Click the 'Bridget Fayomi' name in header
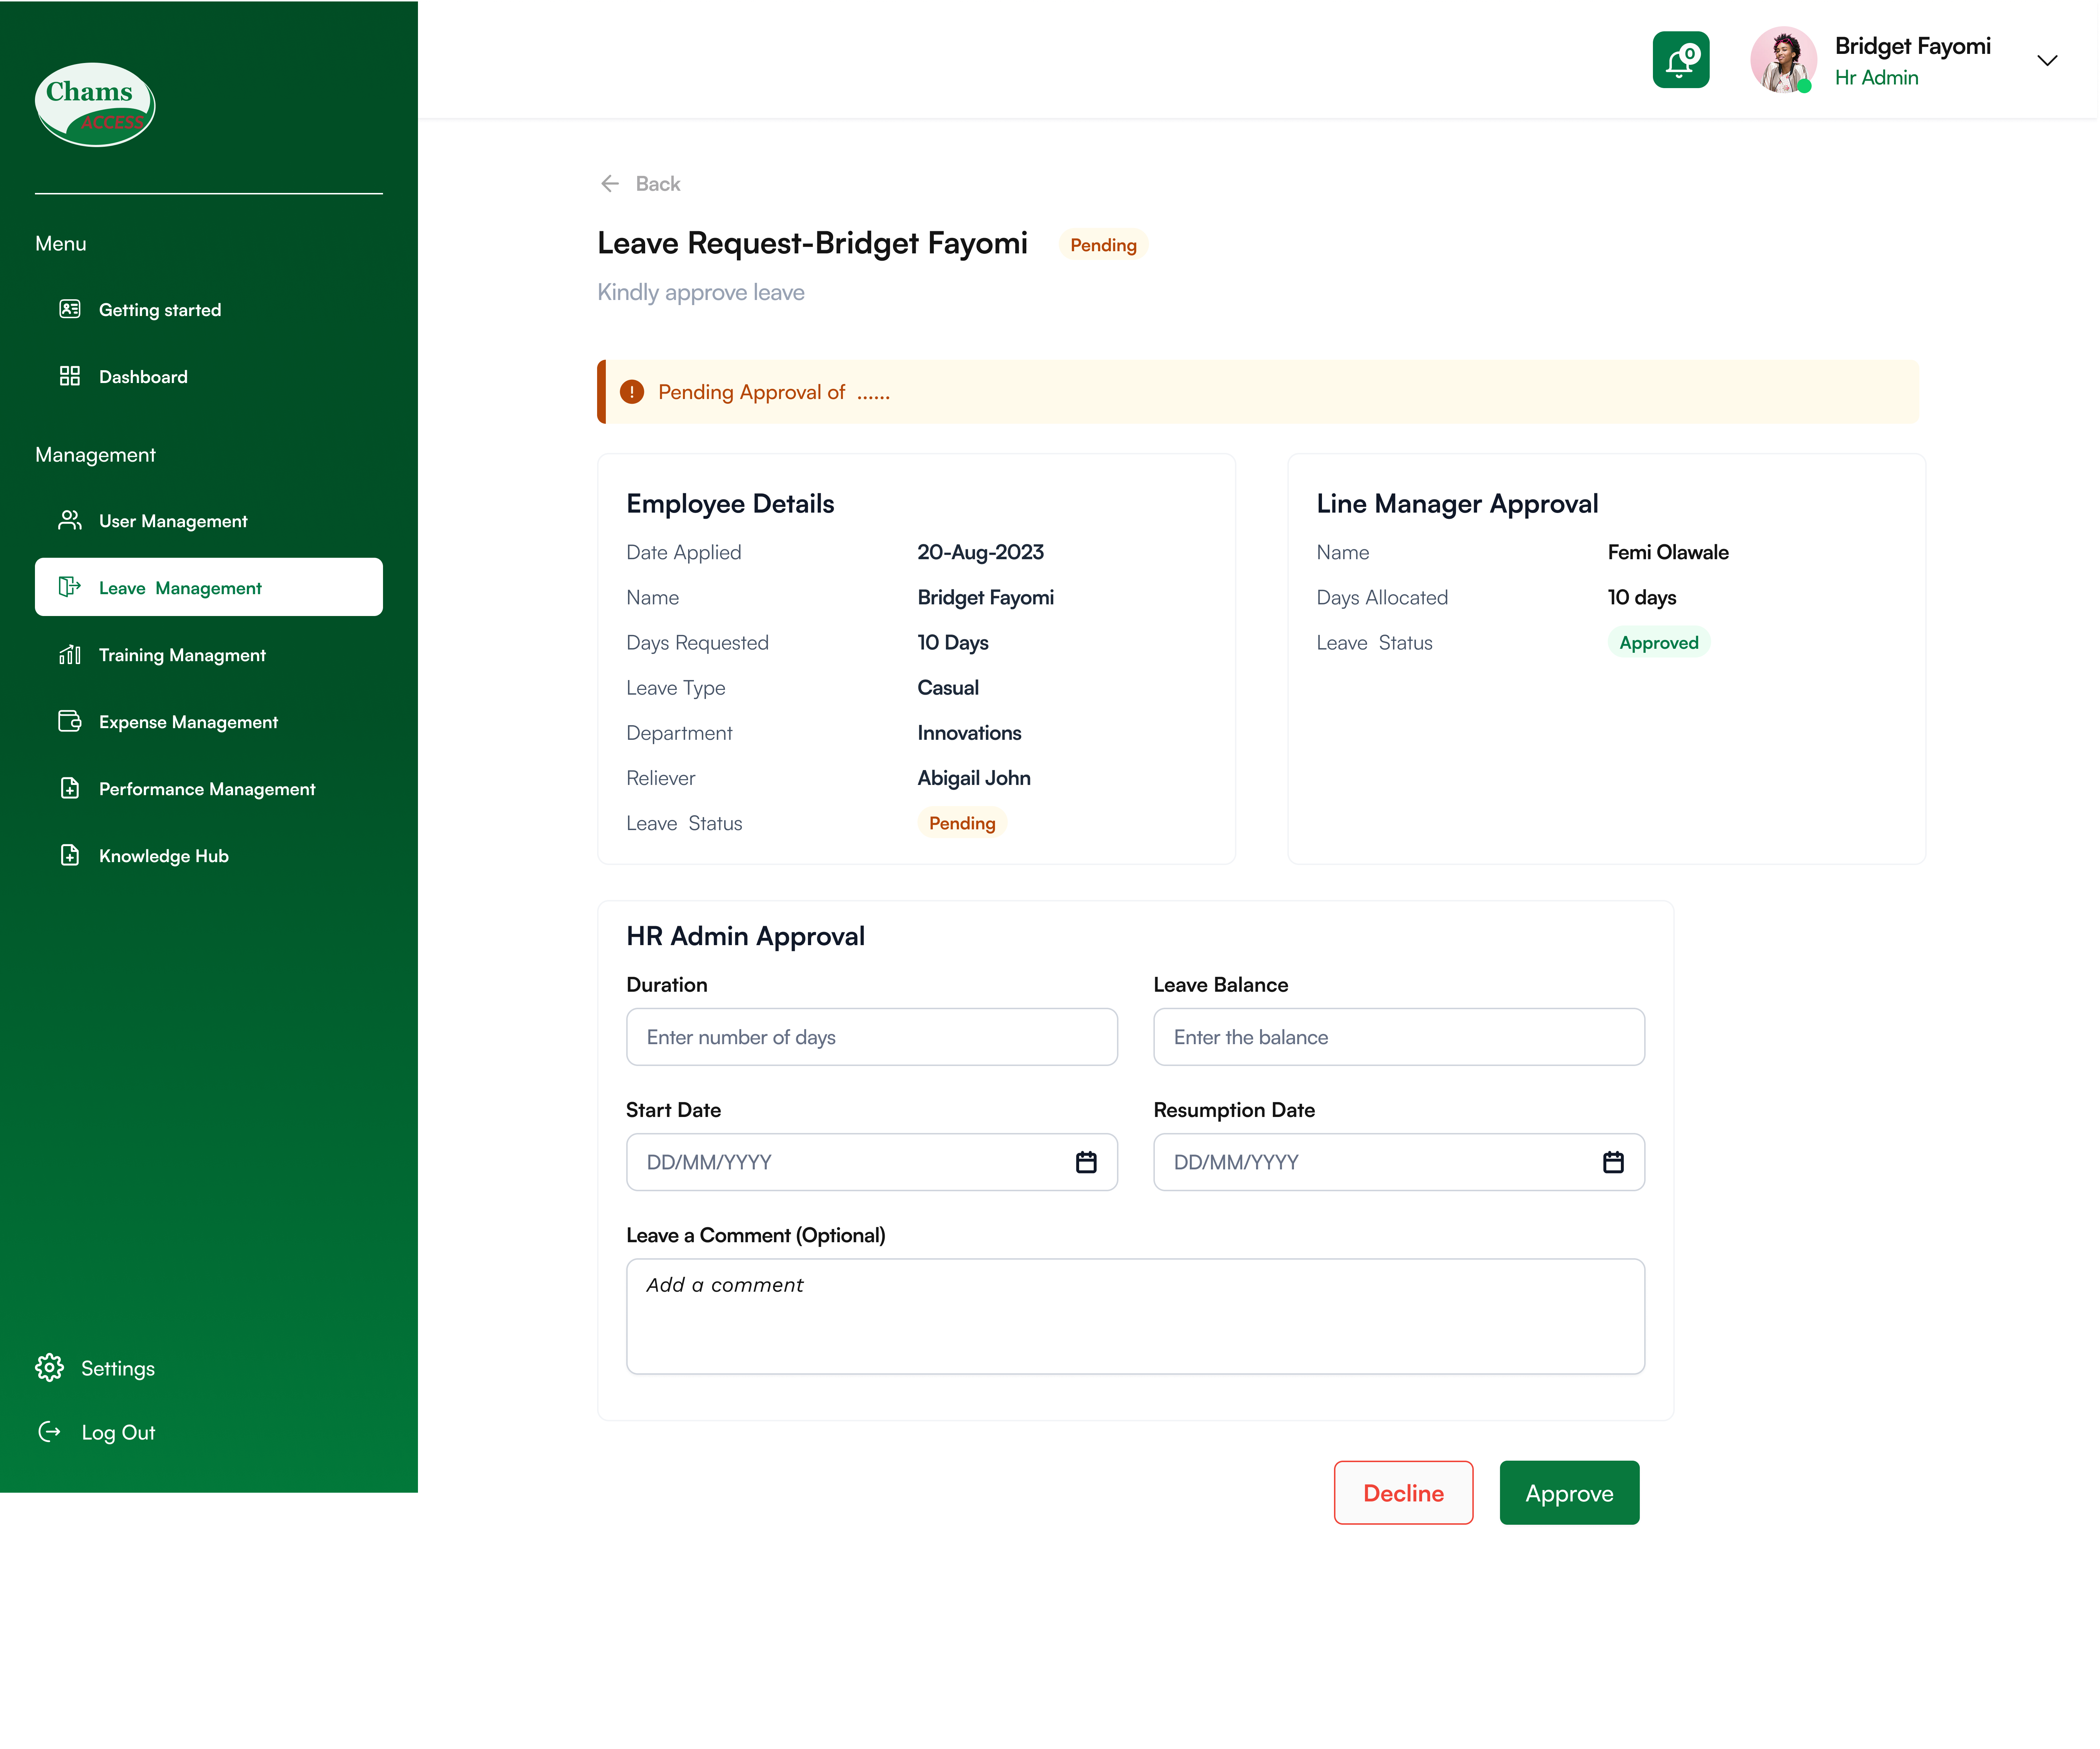This screenshot has width=2100, height=1749. click(1912, 46)
